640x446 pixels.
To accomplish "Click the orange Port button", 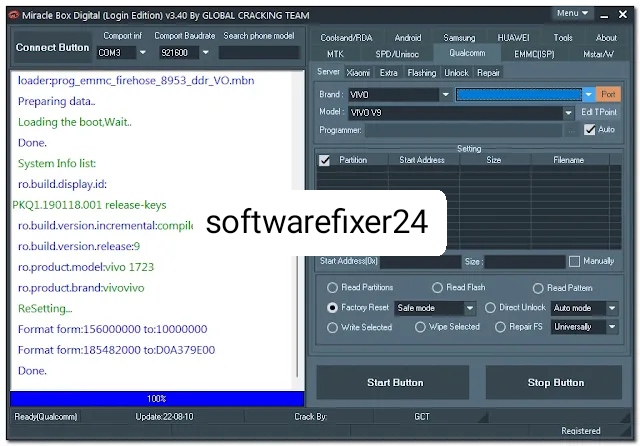I will pos(608,94).
